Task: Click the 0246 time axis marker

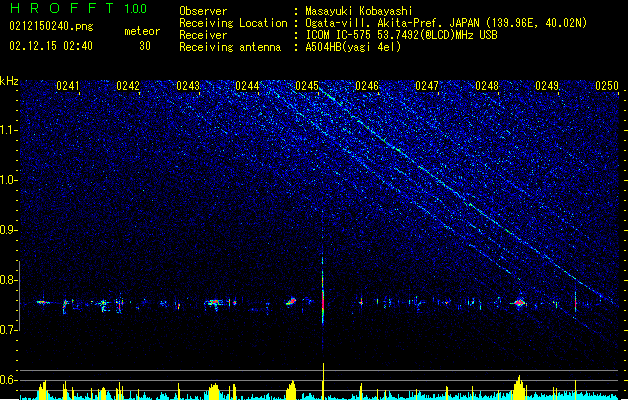Action: tap(367, 86)
